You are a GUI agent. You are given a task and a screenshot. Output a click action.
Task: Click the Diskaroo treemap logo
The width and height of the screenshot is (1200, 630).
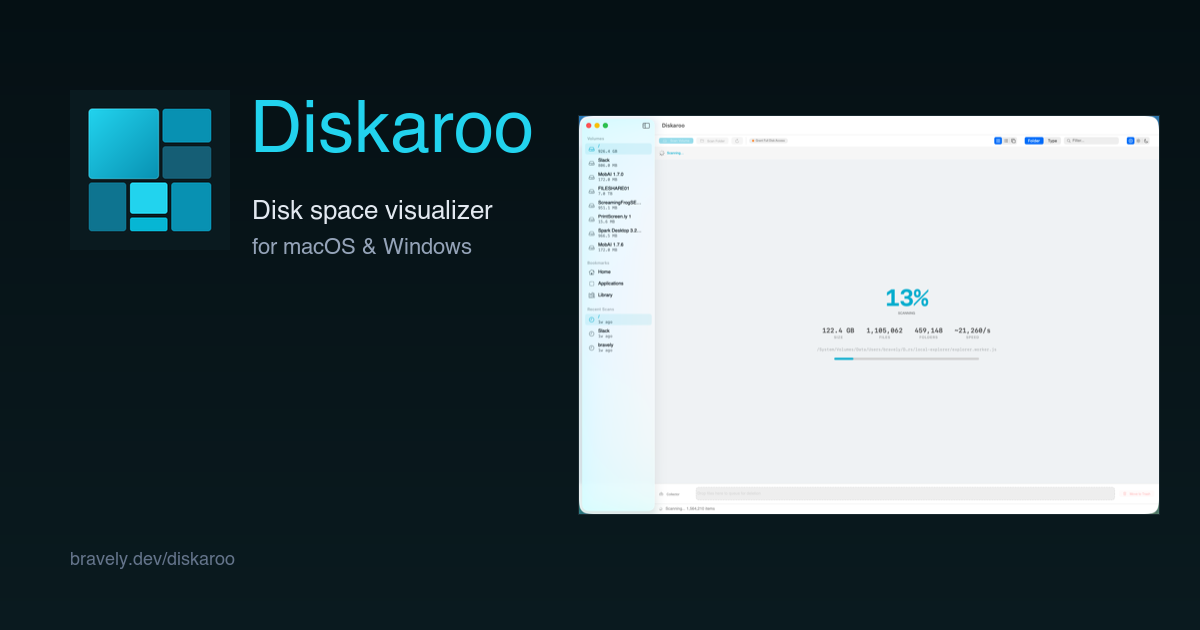click(150, 170)
